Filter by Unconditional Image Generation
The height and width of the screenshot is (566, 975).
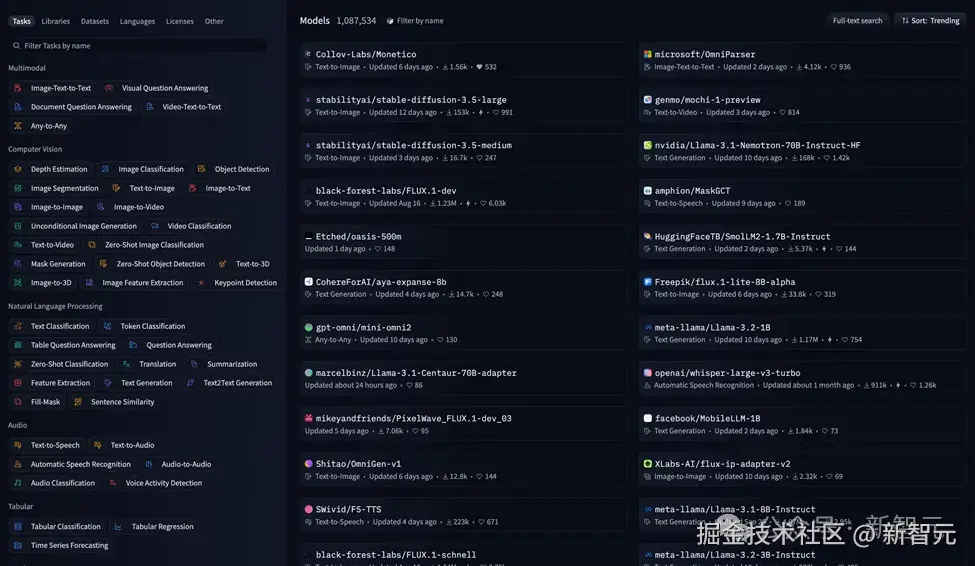pyautogui.click(x=76, y=226)
